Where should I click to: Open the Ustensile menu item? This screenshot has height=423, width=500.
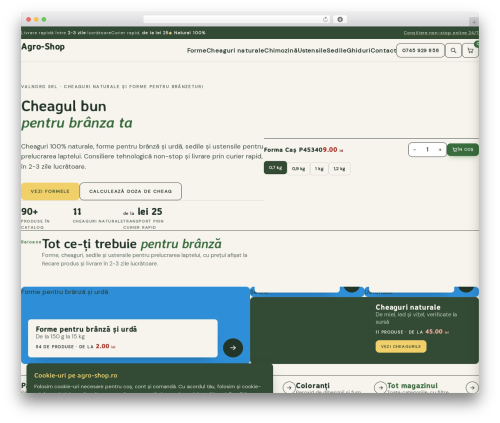click(312, 51)
